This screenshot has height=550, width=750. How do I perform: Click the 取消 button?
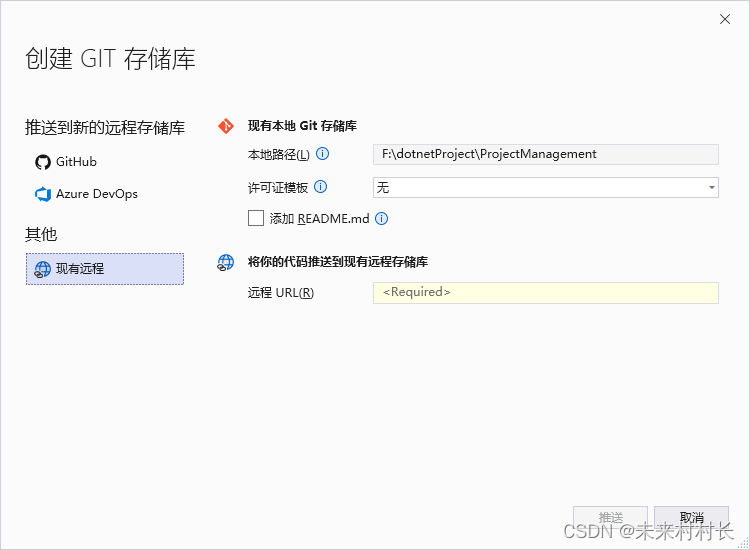(692, 517)
